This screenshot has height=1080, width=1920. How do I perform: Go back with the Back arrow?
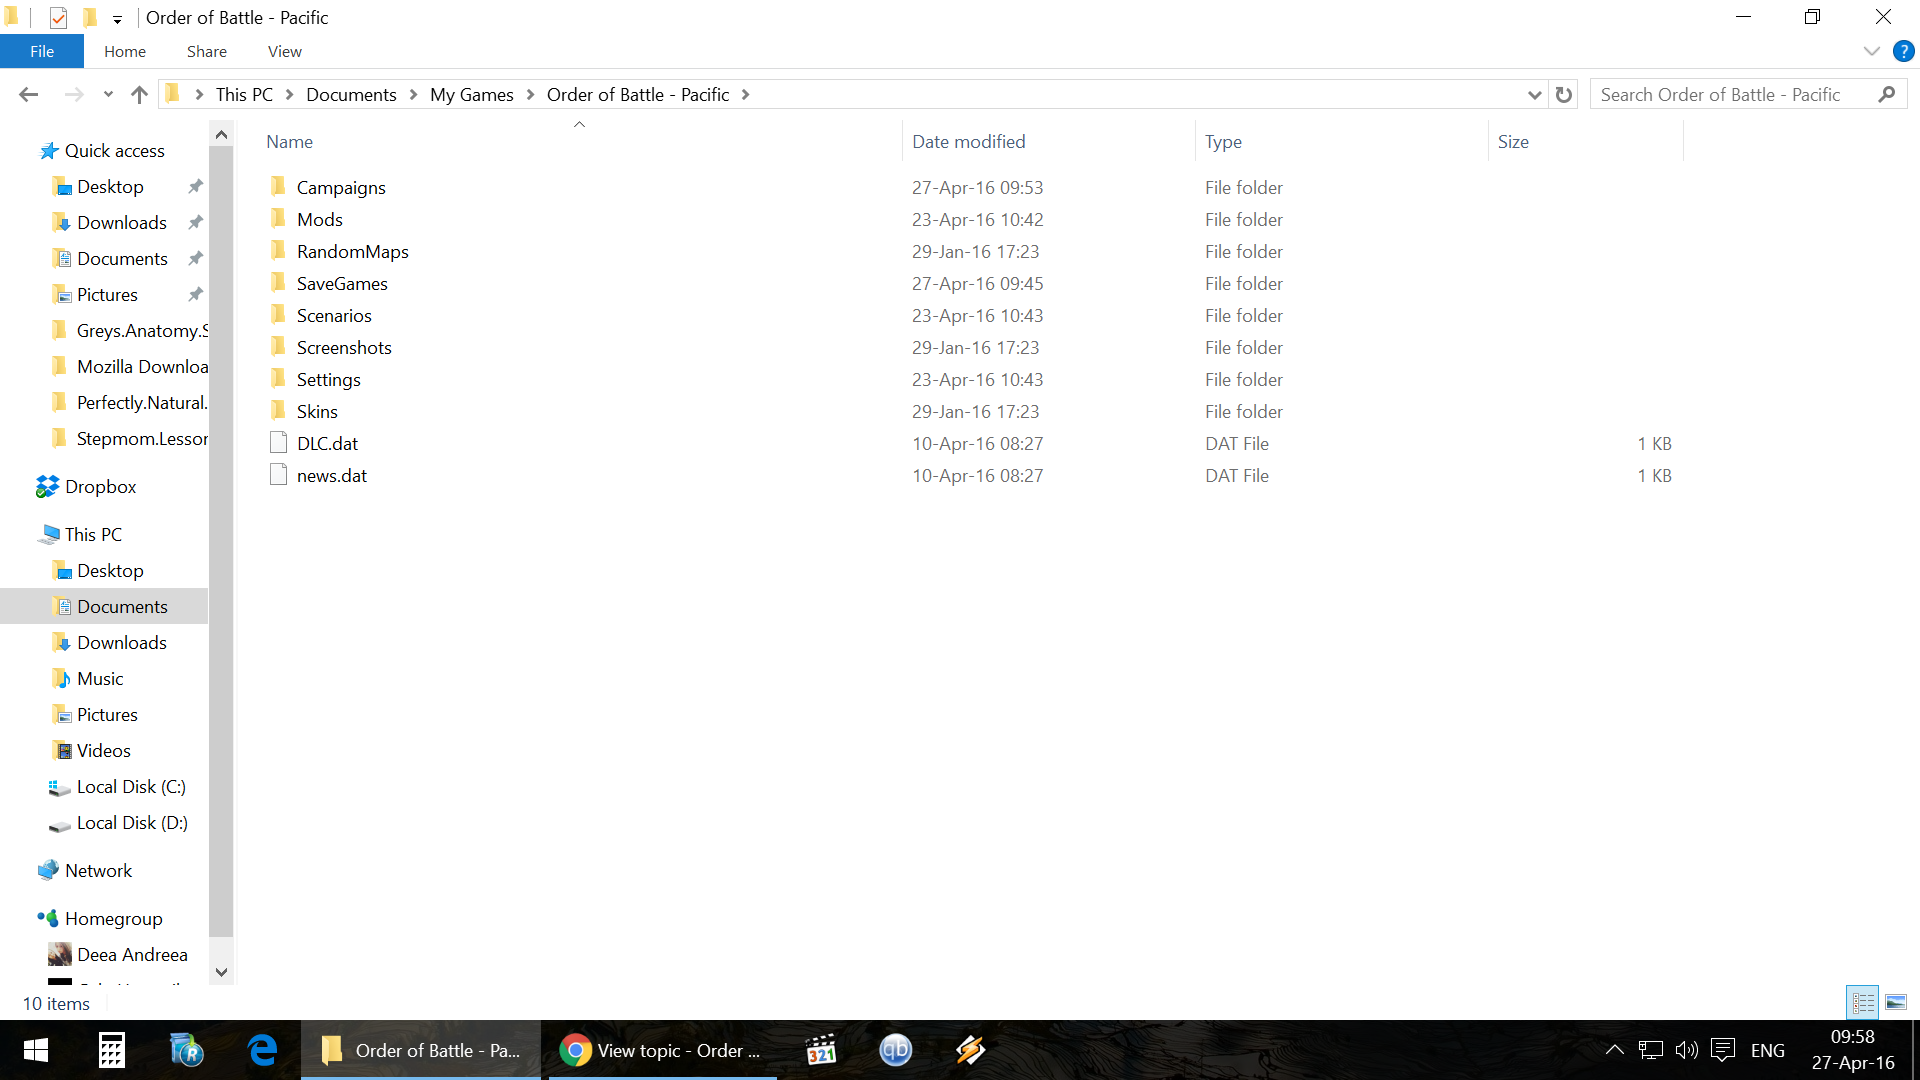click(28, 94)
